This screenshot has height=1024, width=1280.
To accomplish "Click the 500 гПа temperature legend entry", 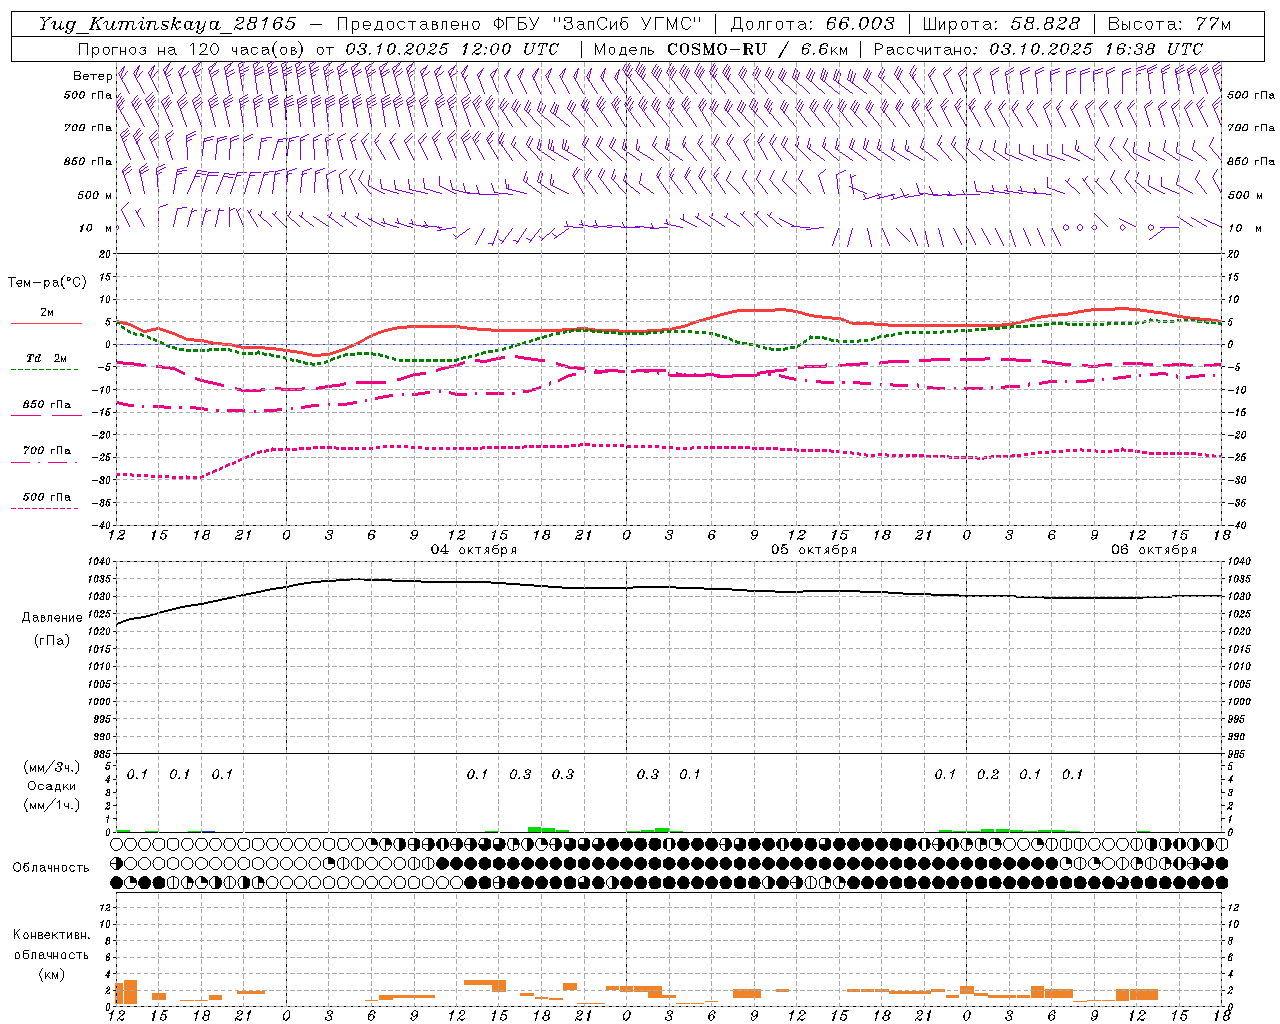I will pyautogui.click(x=46, y=497).
